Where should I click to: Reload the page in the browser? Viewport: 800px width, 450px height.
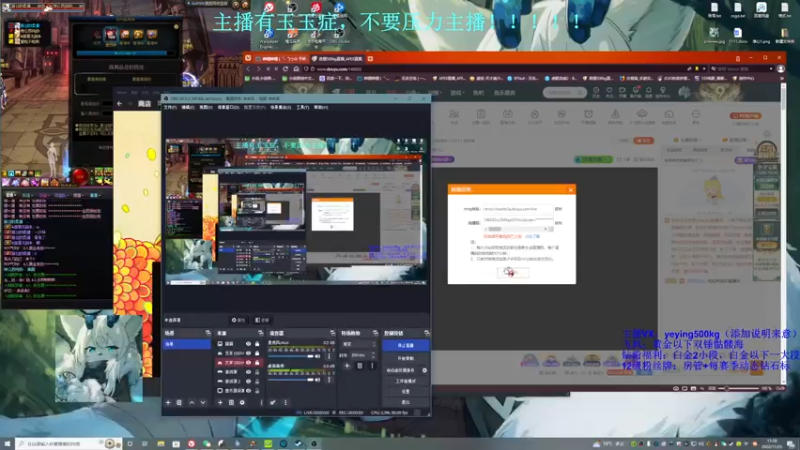(x=286, y=69)
